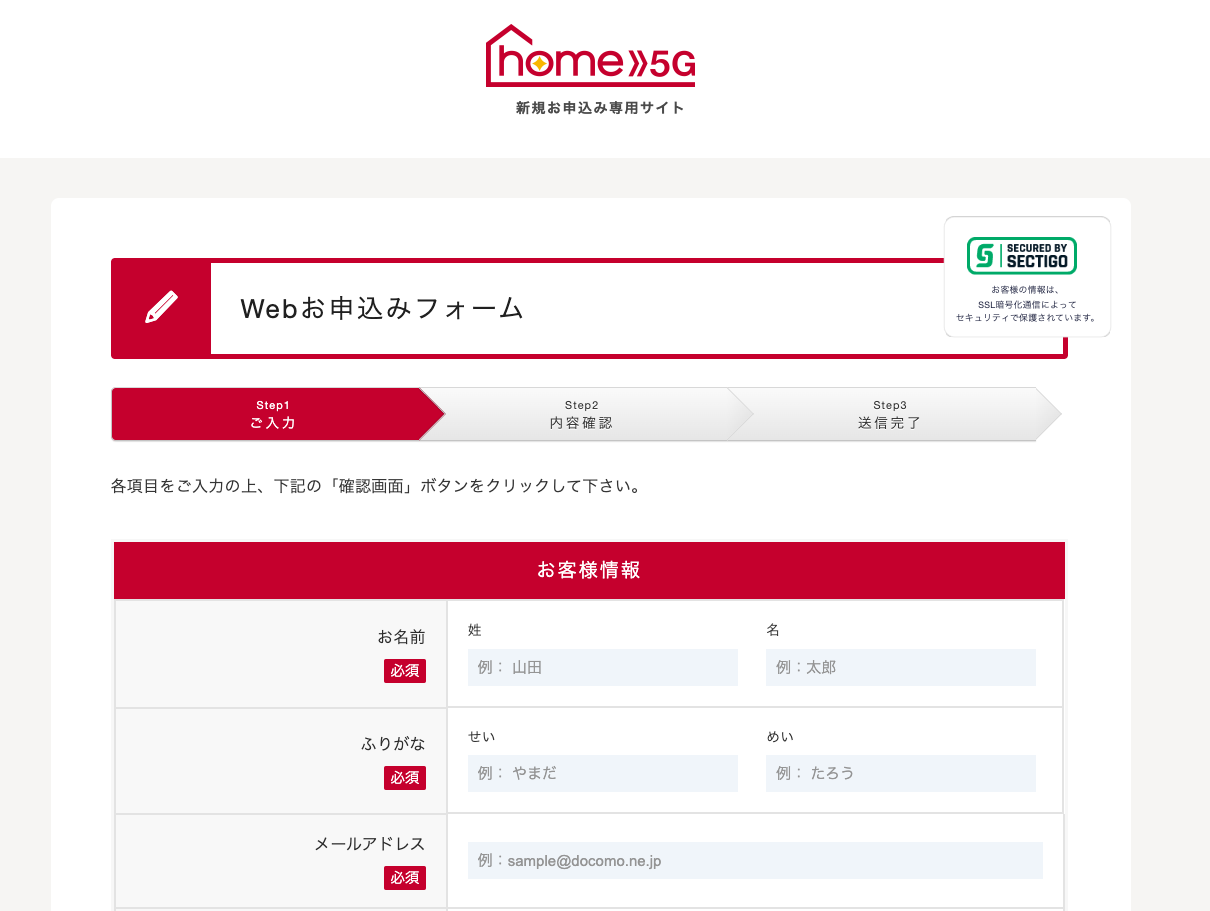
Task: Click the SSL暗号化通信 security notice text
Action: (x=1027, y=304)
